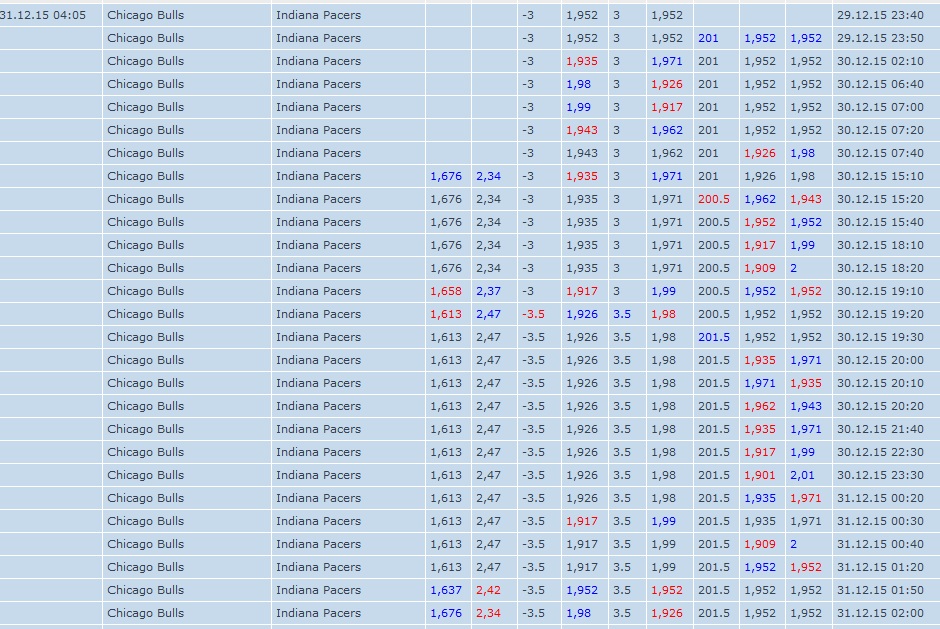Click the match date 31.12.15 04:05
Screen dimensions: 940x629
pos(43,15)
